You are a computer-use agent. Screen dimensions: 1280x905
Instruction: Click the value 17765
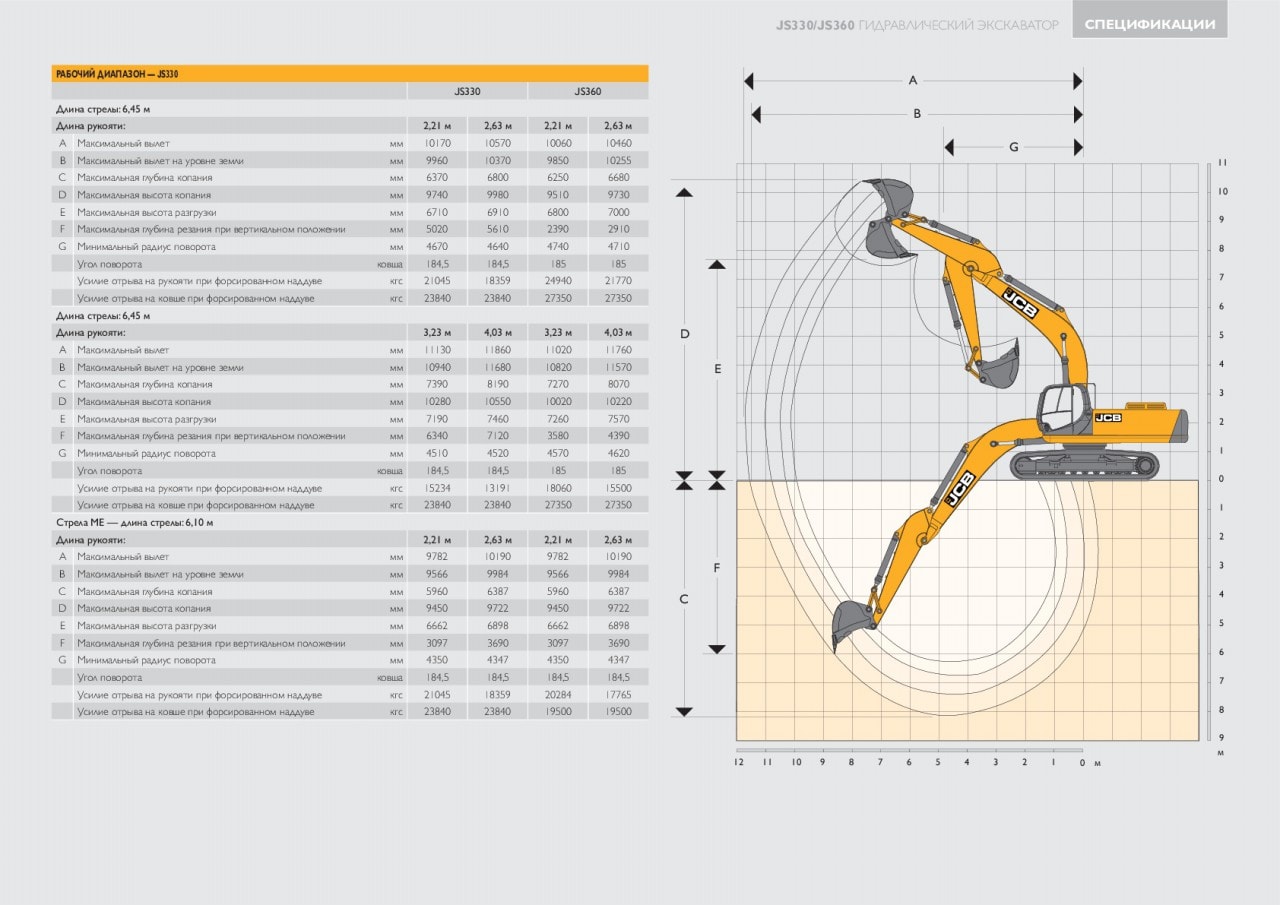pos(618,695)
